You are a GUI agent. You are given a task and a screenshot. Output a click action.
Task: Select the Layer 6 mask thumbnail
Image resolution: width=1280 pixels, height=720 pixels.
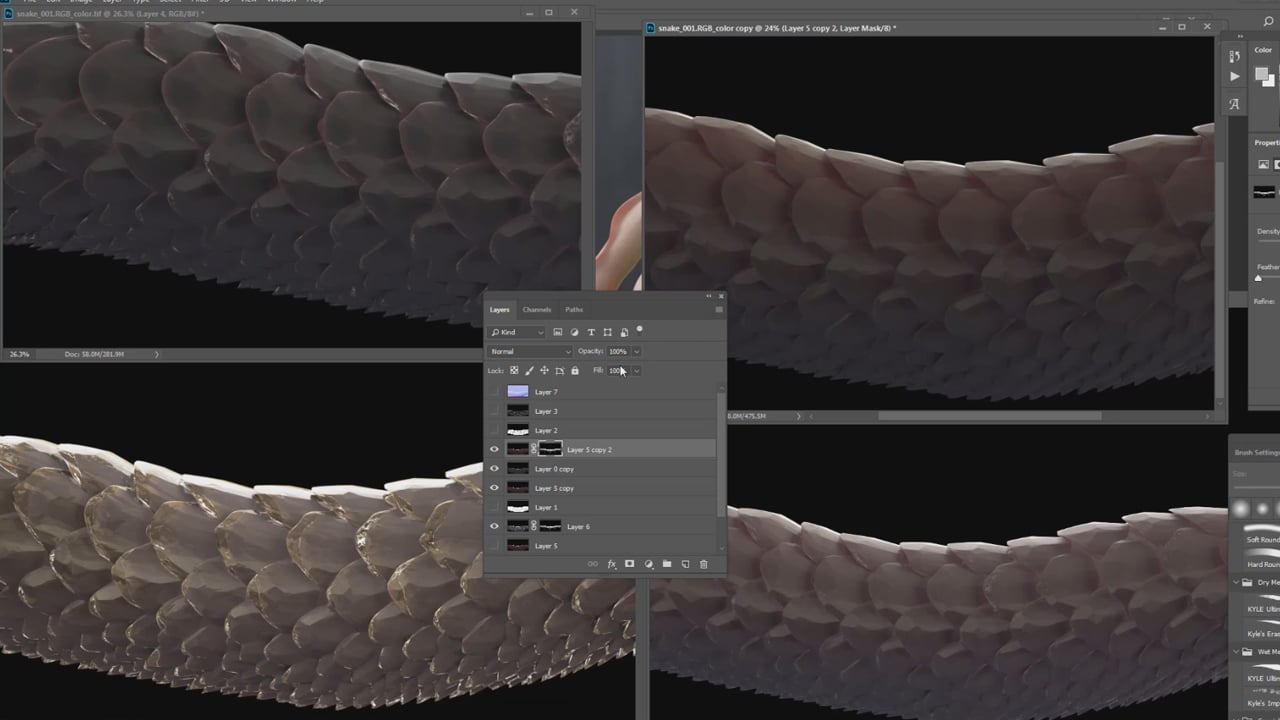point(551,527)
